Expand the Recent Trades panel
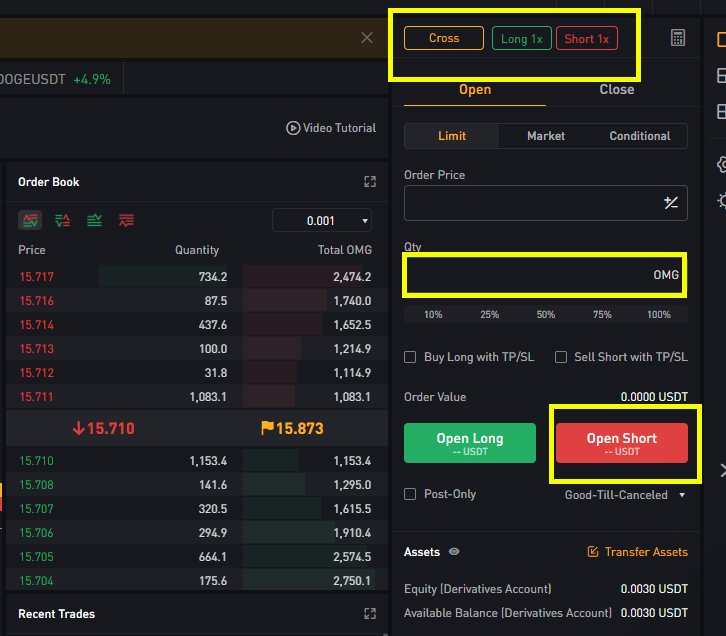The width and height of the screenshot is (726, 636). [369, 613]
